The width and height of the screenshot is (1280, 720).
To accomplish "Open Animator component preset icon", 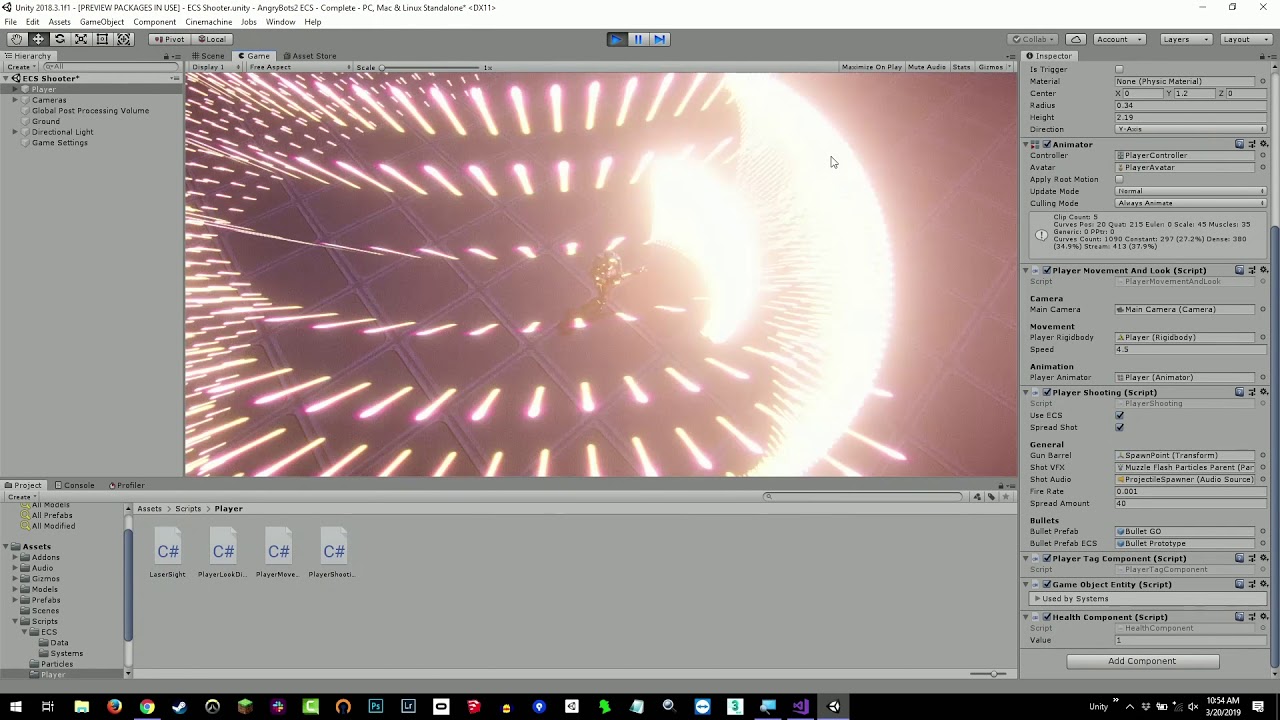I will pyautogui.click(x=1252, y=144).
